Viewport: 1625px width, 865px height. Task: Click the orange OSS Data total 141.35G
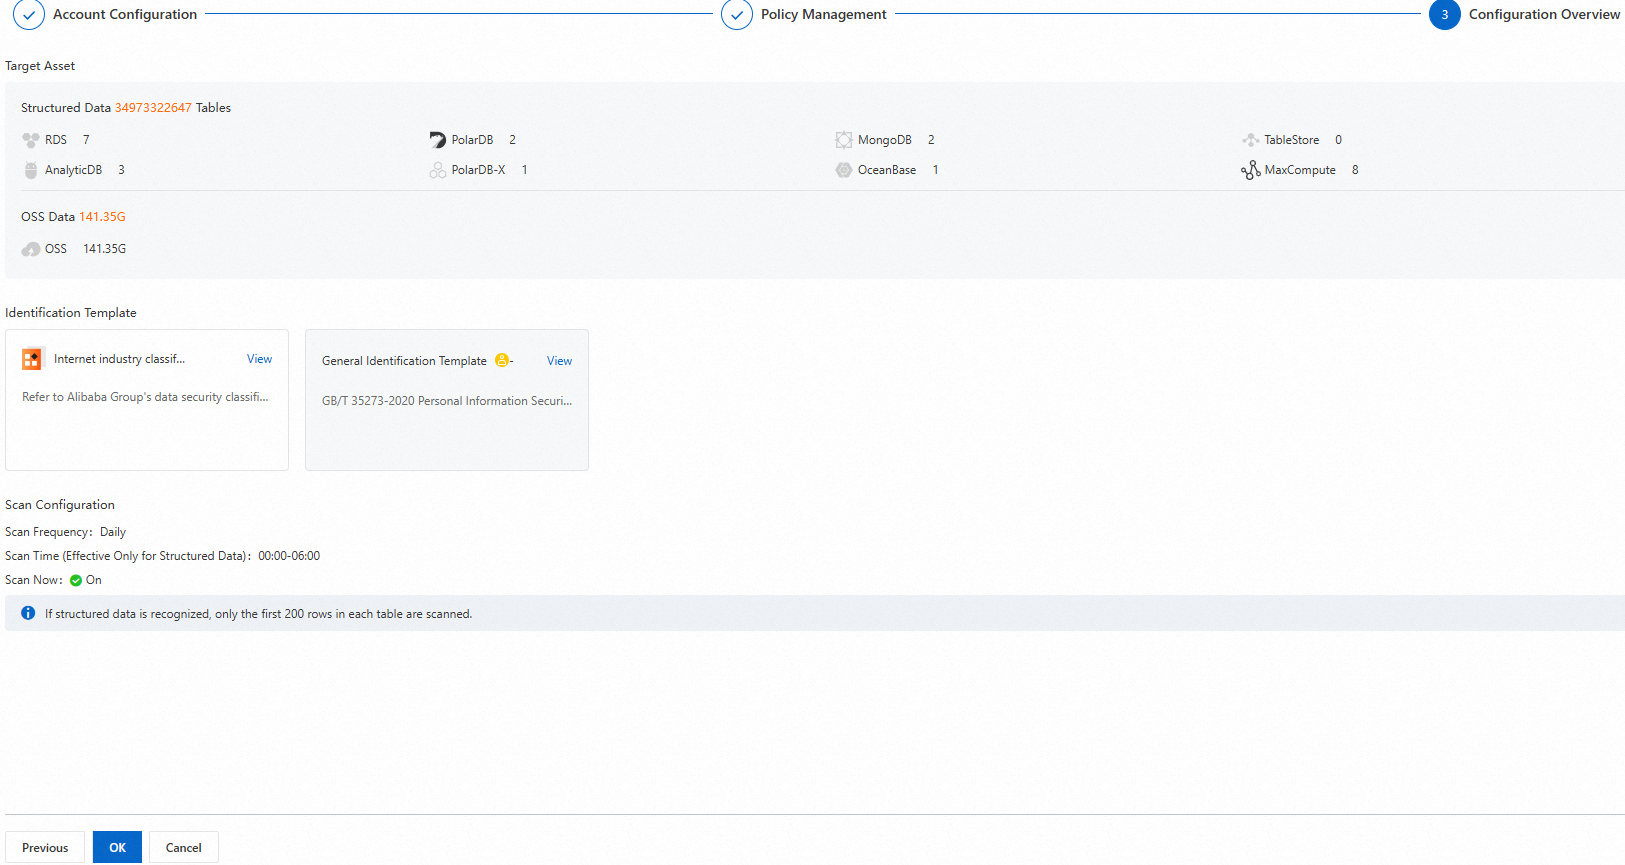pyautogui.click(x=102, y=217)
